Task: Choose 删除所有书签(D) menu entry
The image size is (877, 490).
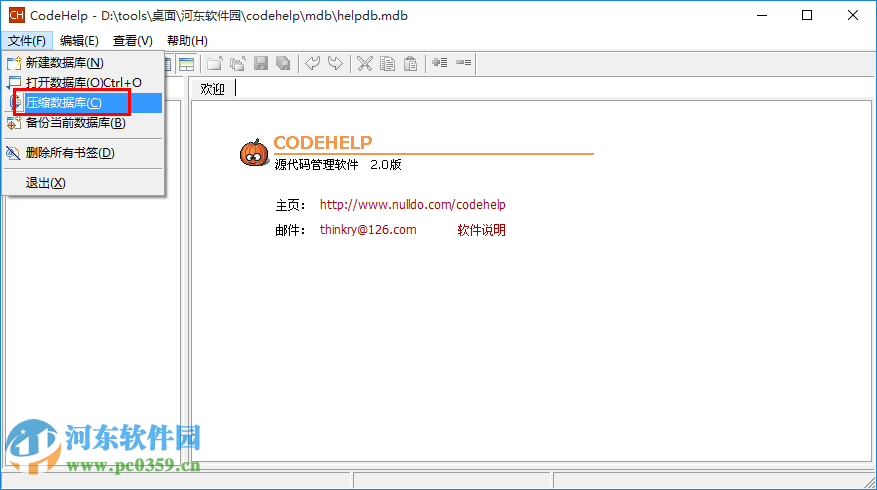Action: coord(84,153)
